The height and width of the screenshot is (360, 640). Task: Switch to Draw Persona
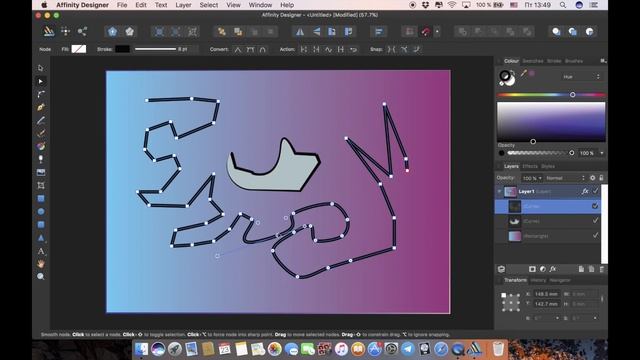(49, 31)
